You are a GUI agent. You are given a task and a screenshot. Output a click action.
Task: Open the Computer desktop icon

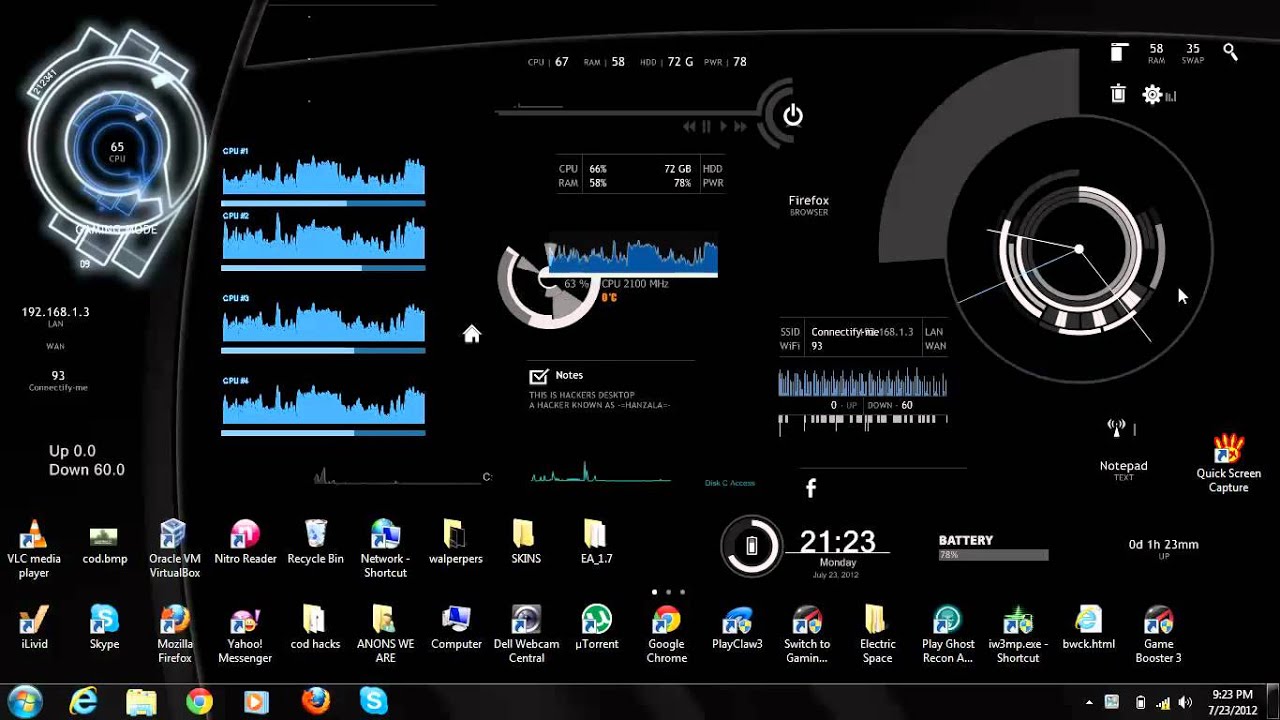coord(456,628)
